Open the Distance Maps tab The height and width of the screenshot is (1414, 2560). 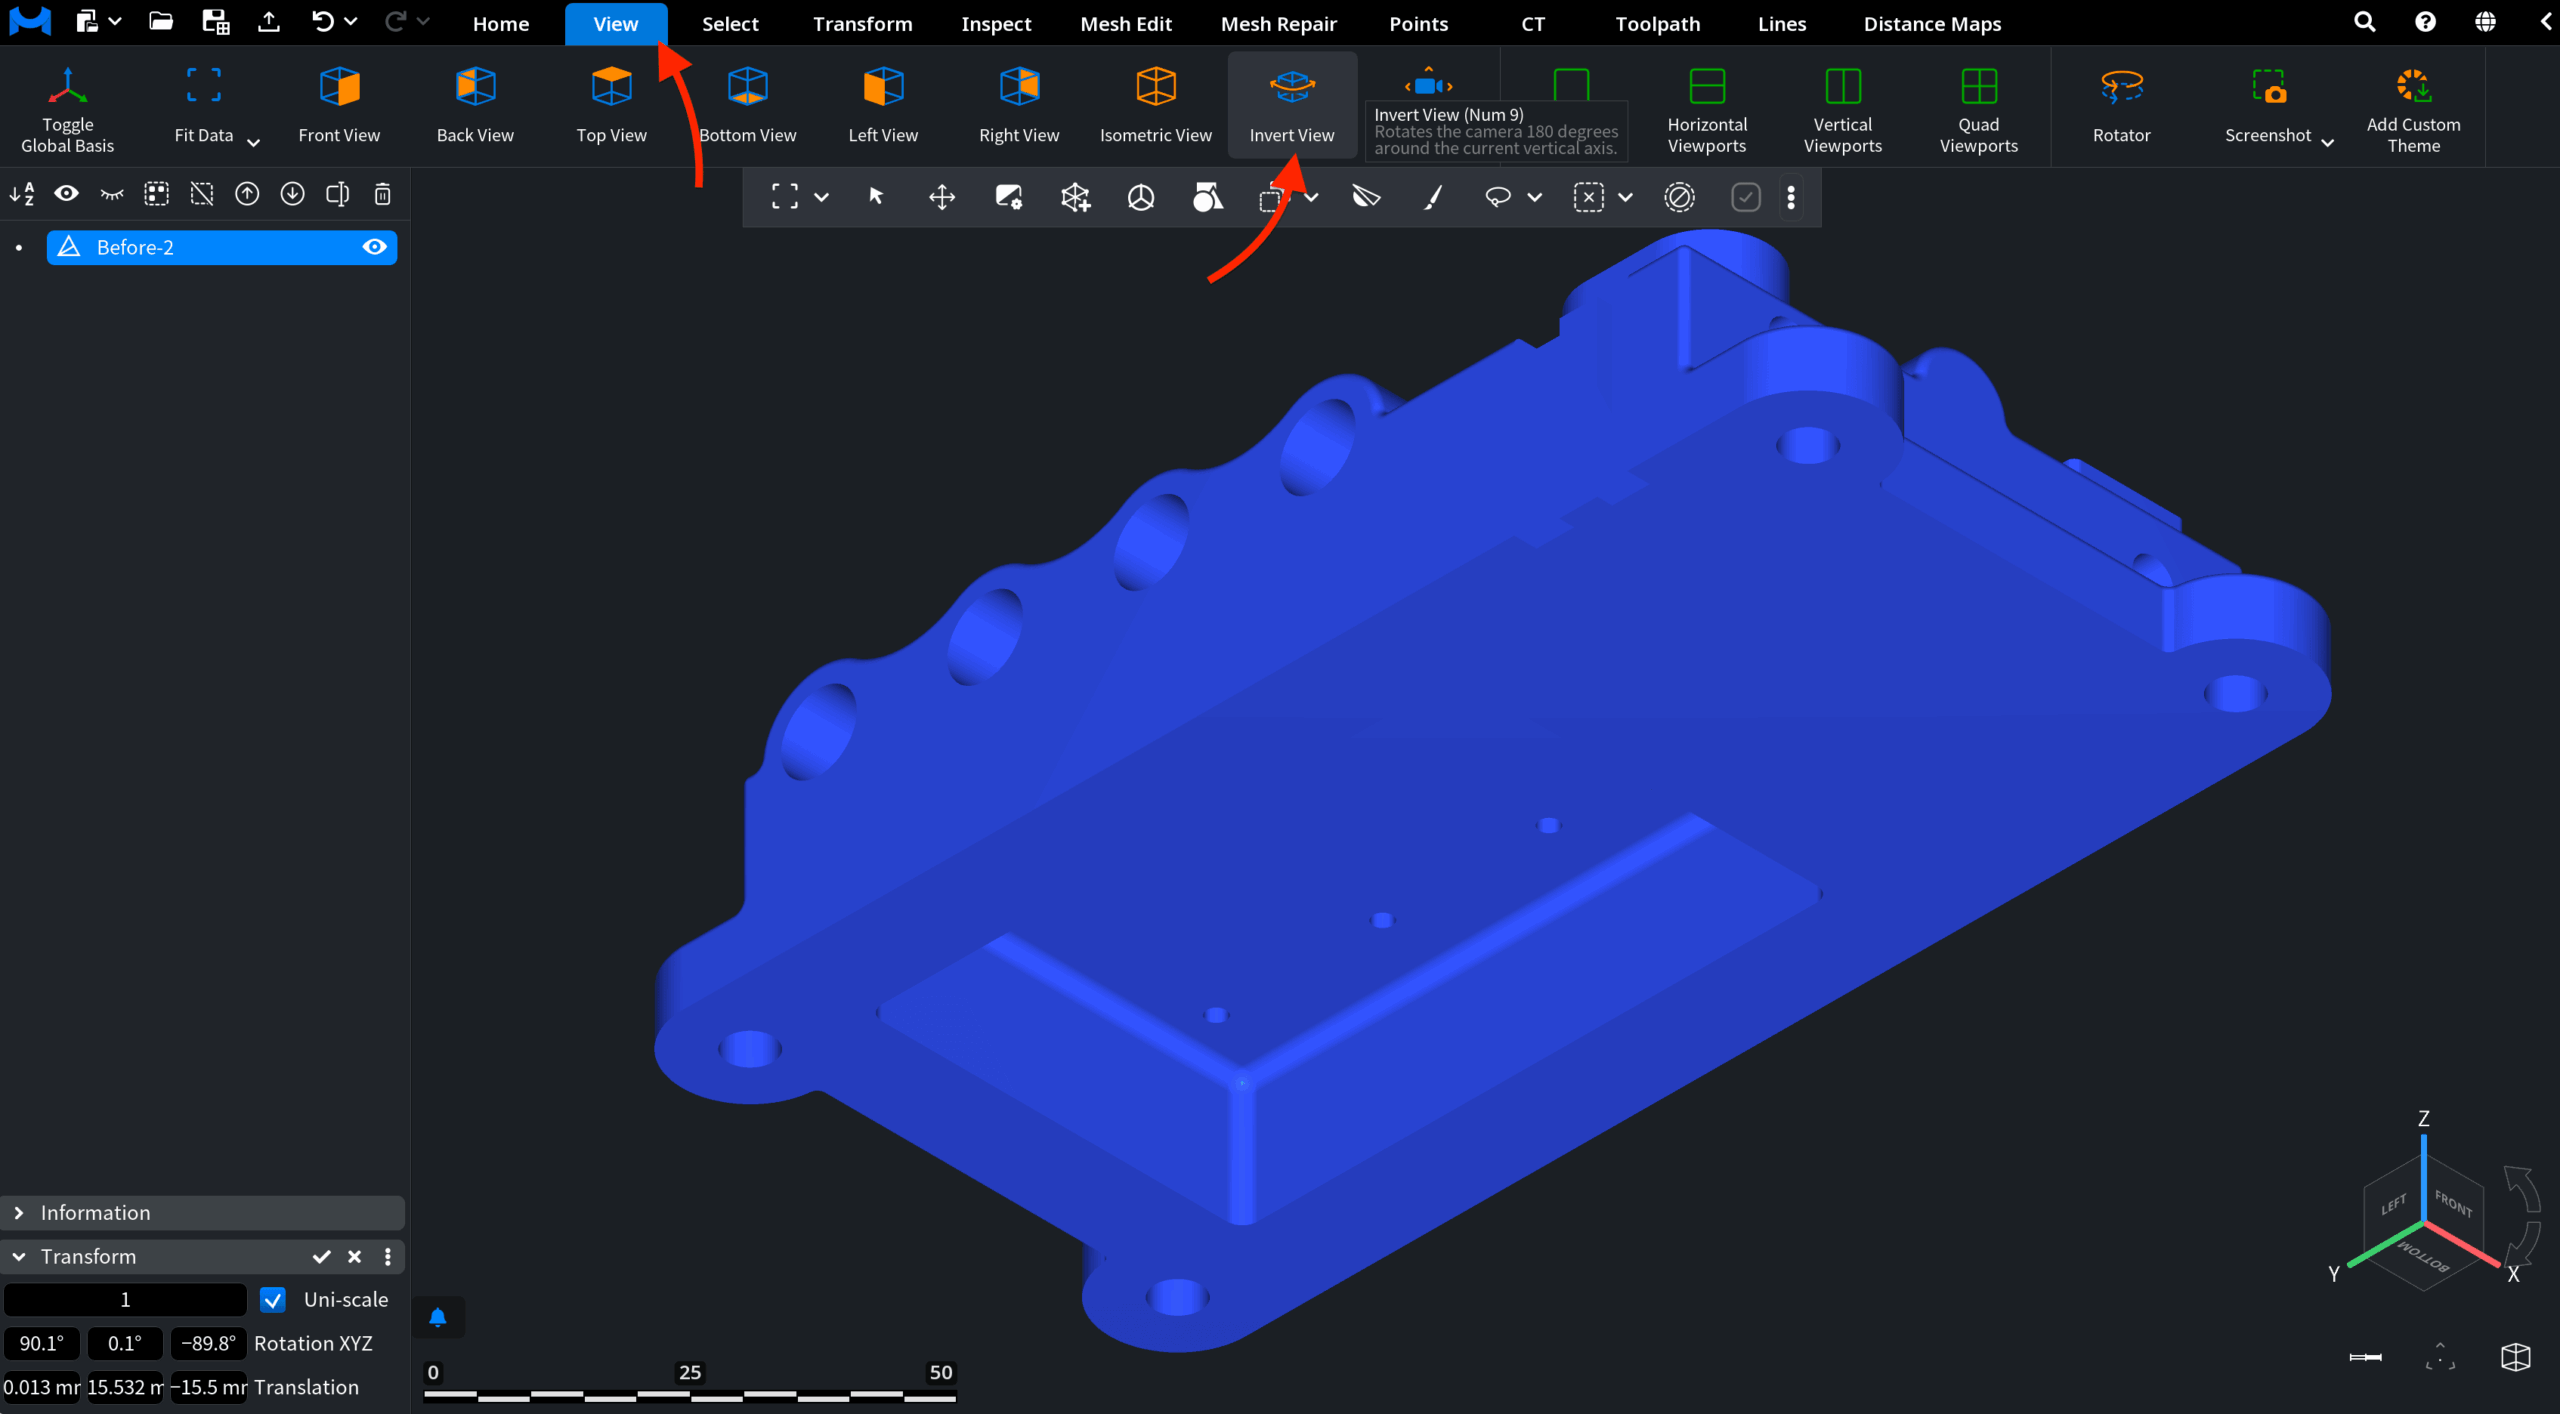tap(1932, 23)
